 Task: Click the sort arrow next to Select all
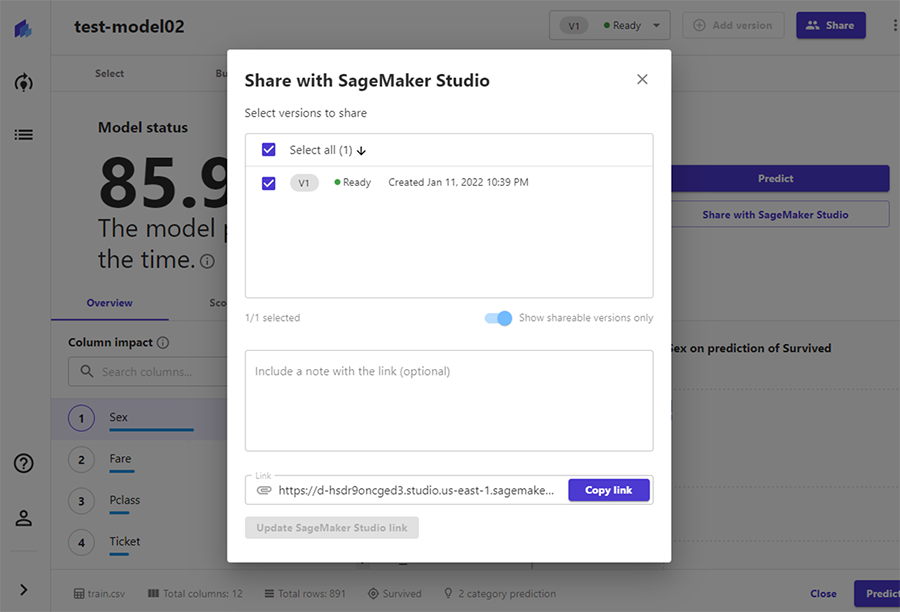361,151
